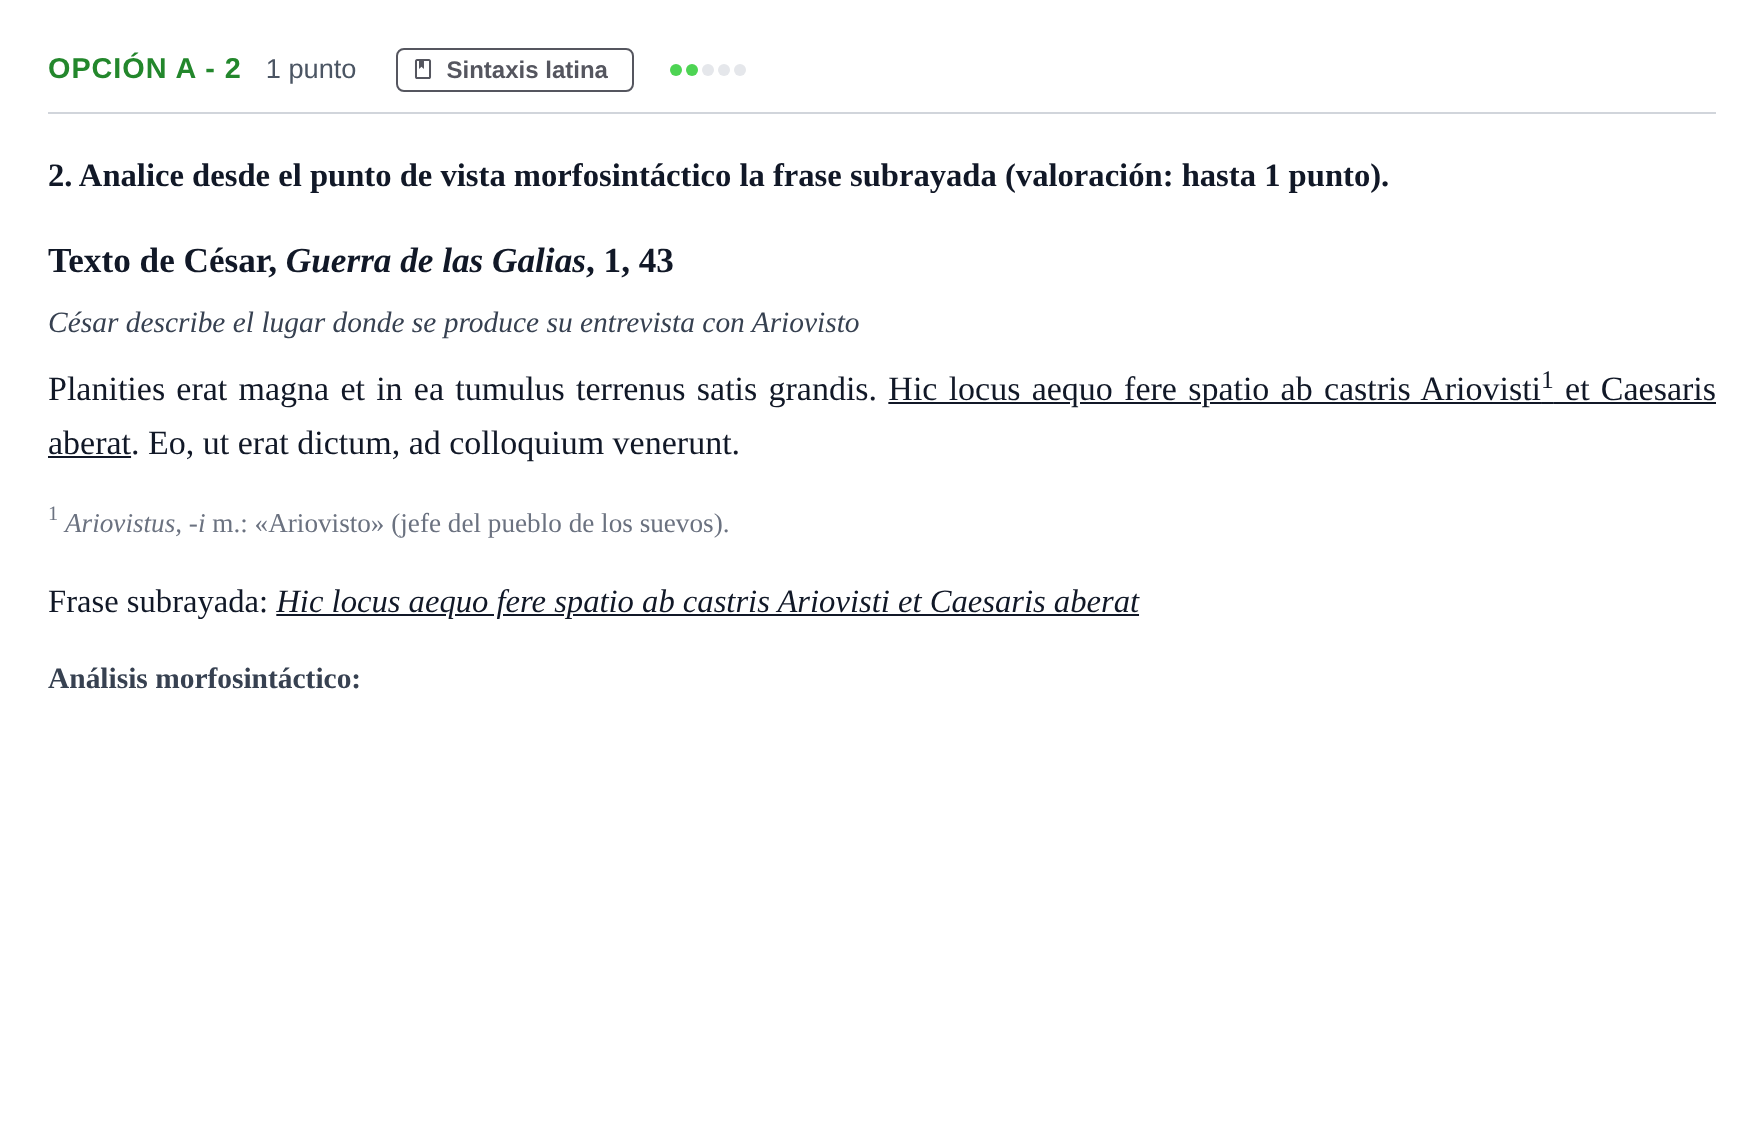1764x1144 pixels.
Task: Click the OPCIÓN A - 2 heading
Action: (145, 69)
